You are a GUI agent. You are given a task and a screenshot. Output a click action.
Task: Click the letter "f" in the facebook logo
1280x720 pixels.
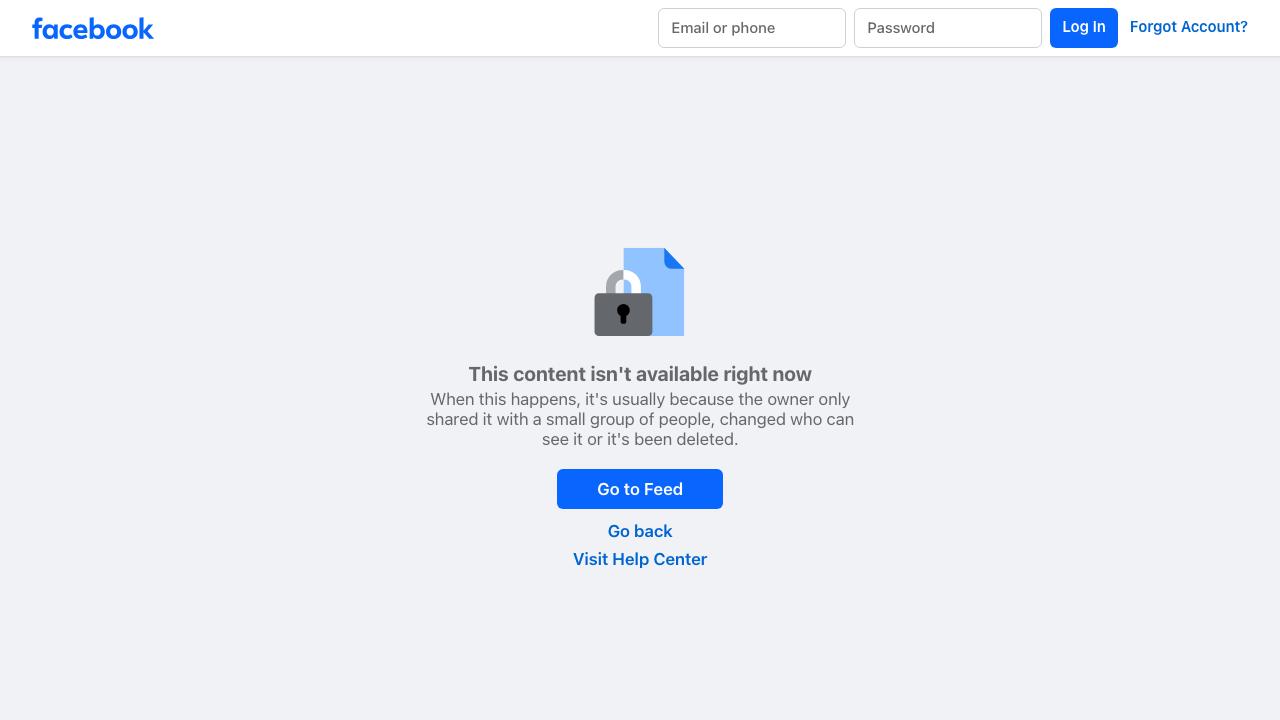(x=38, y=28)
